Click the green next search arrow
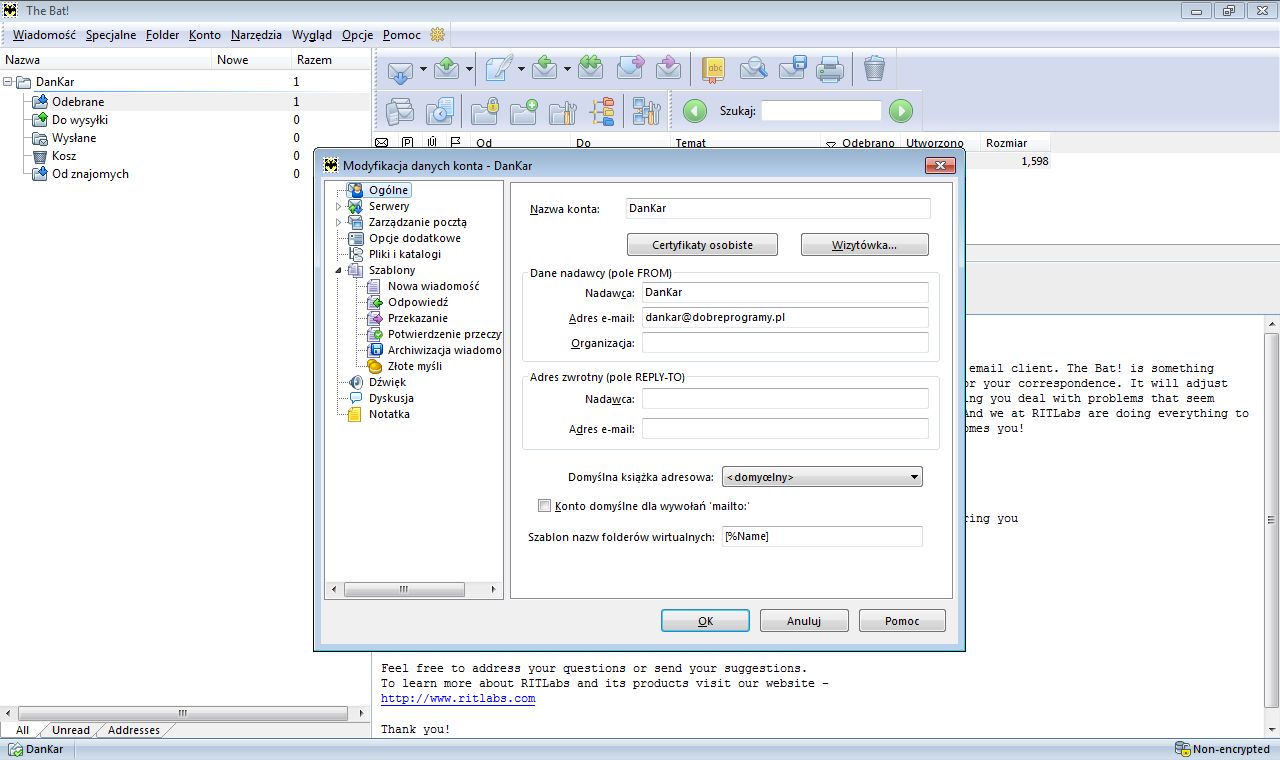 point(901,111)
